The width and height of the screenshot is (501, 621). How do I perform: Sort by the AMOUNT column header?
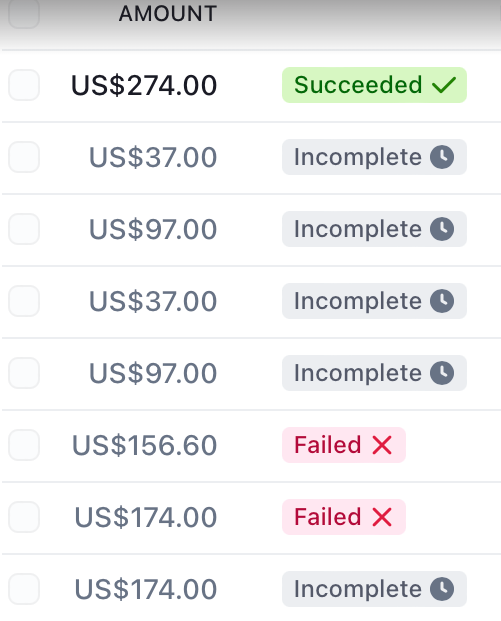[x=168, y=13]
